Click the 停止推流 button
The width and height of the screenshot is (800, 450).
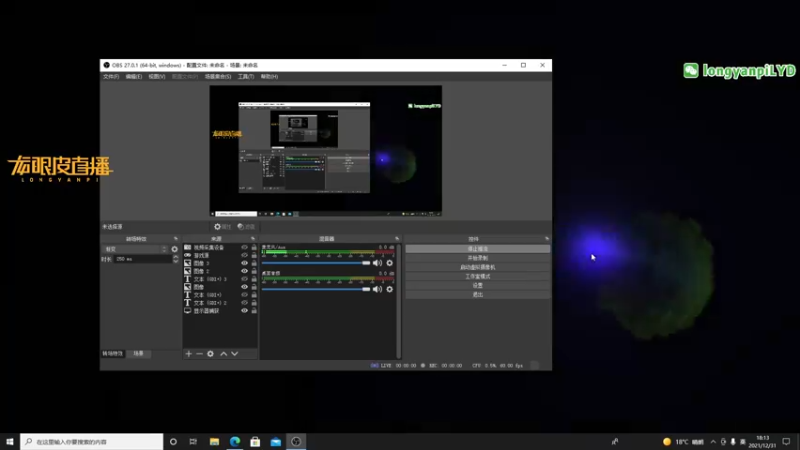tap(478, 249)
